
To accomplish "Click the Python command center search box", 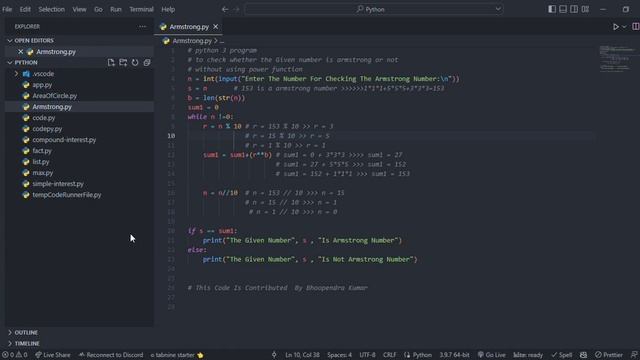I will (x=373, y=9).
